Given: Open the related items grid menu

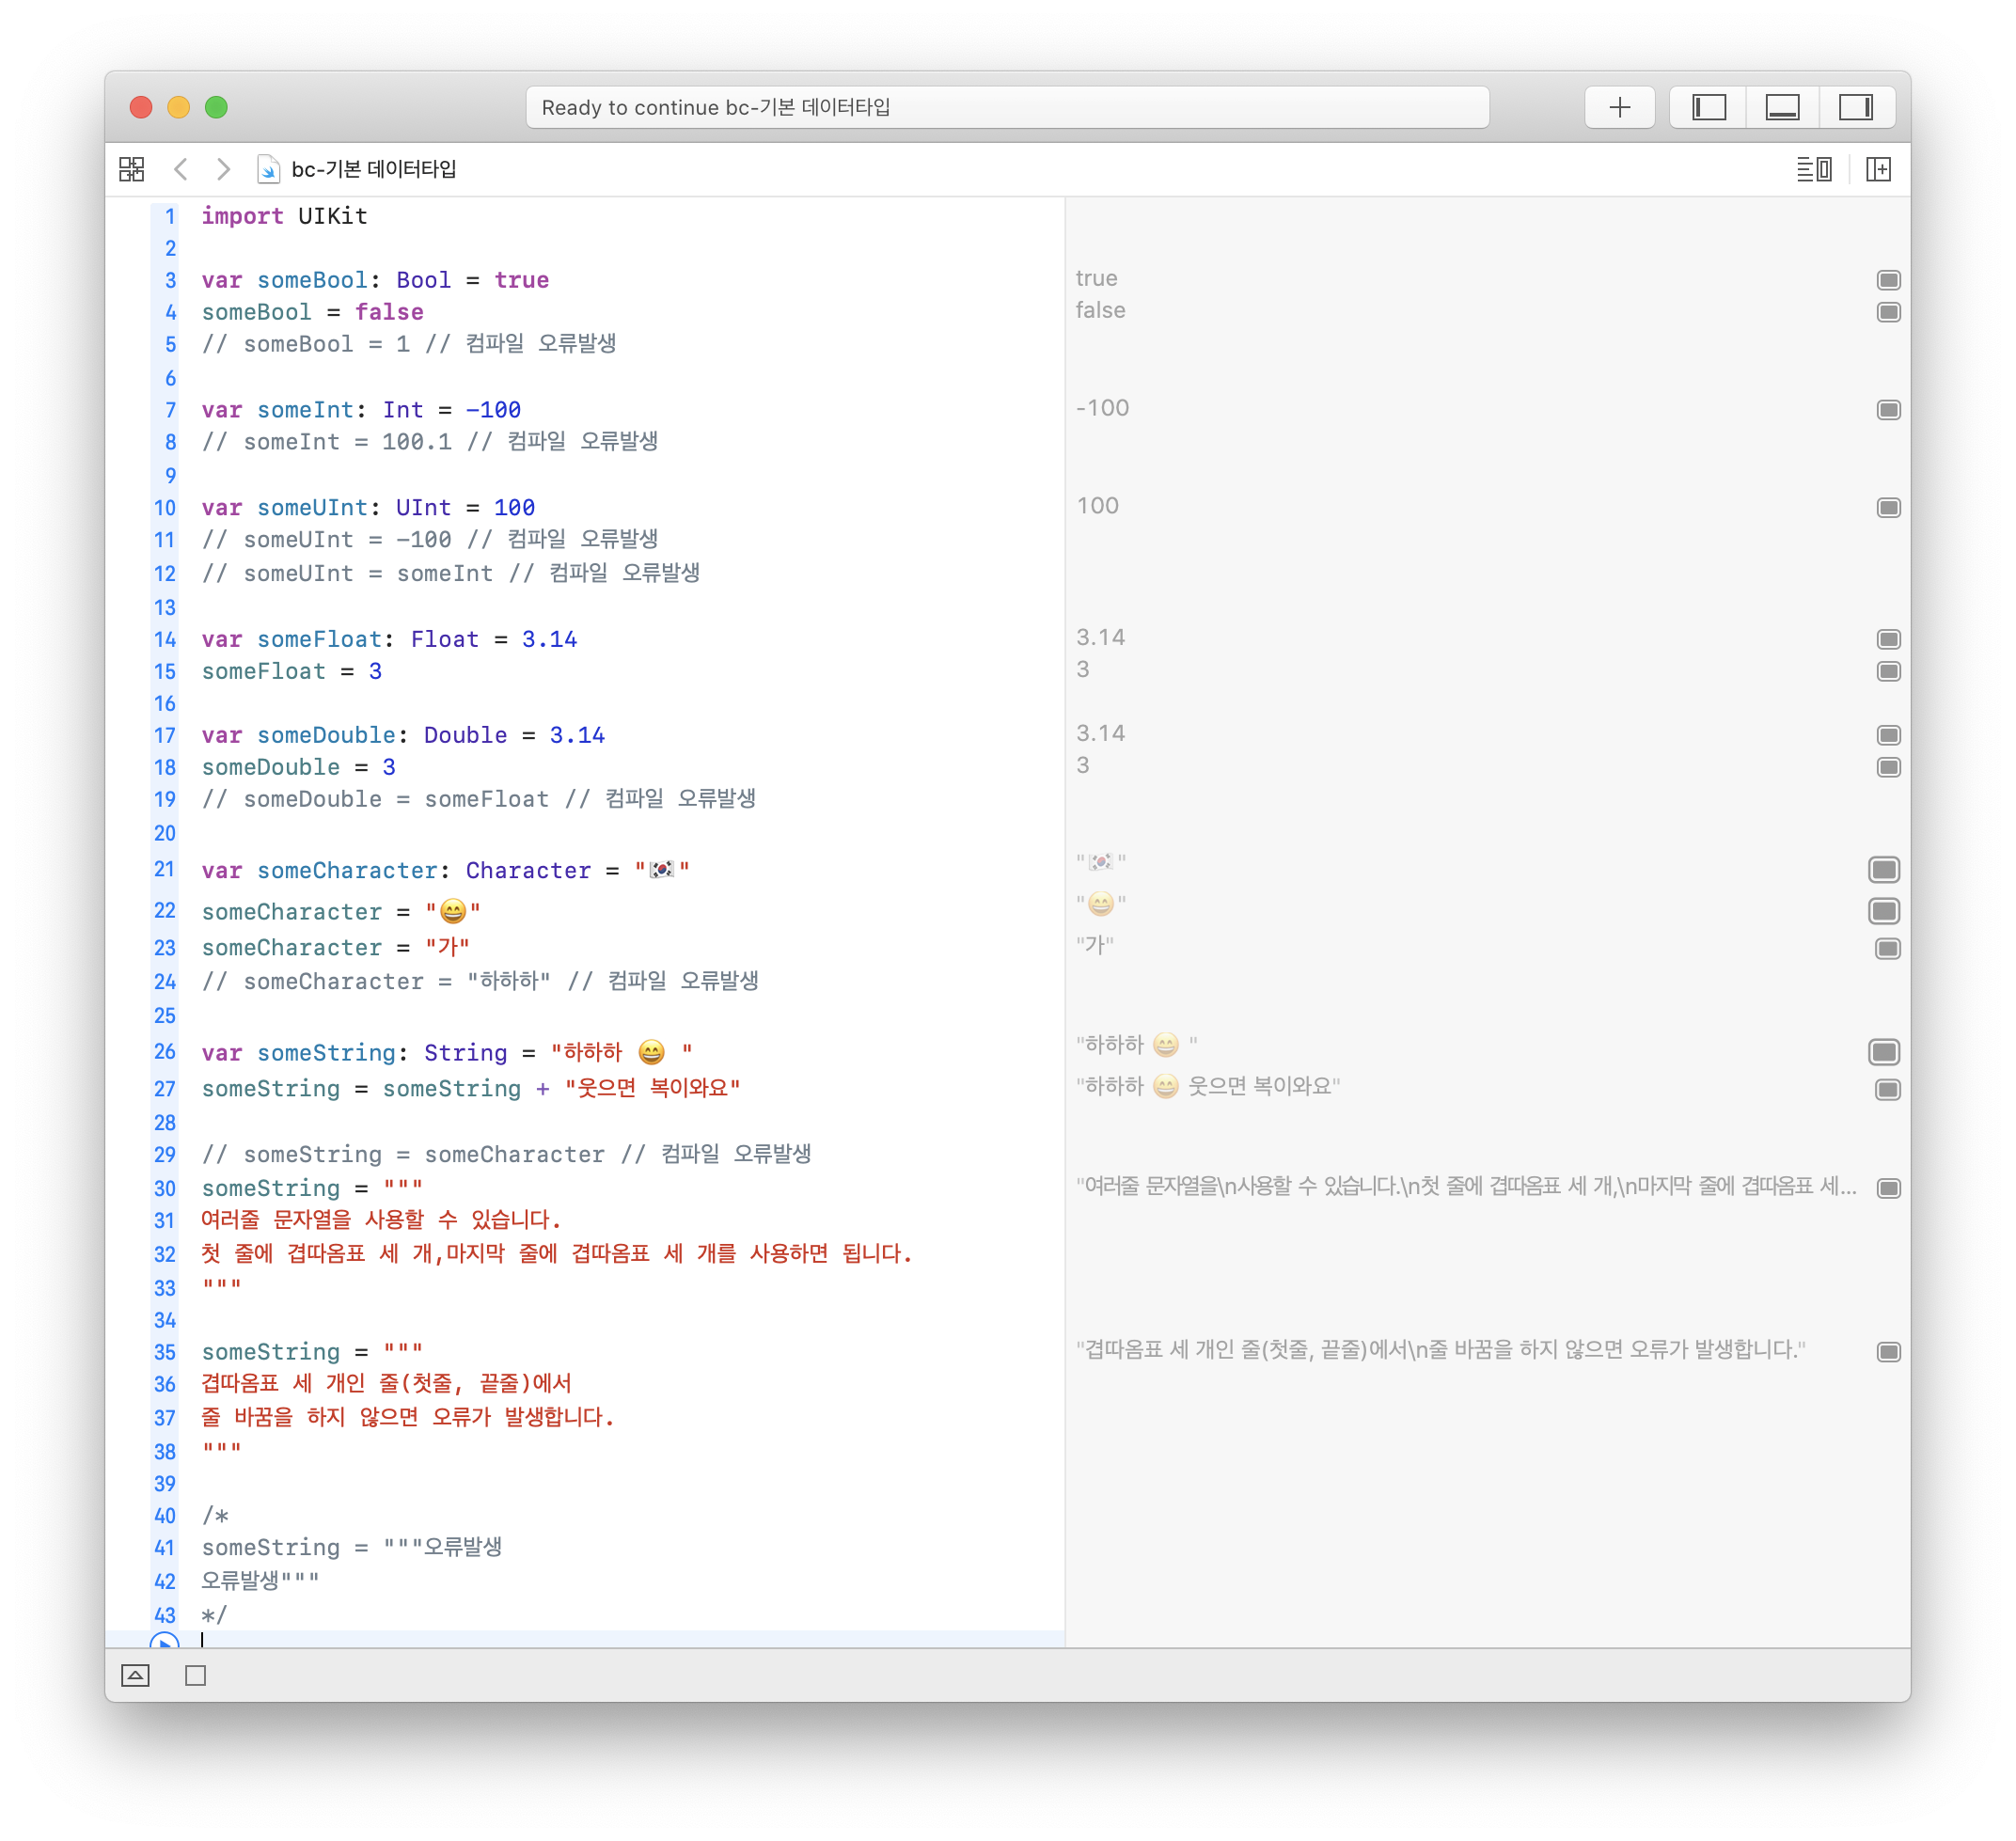Looking at the screenshot, I should point(132,169).
